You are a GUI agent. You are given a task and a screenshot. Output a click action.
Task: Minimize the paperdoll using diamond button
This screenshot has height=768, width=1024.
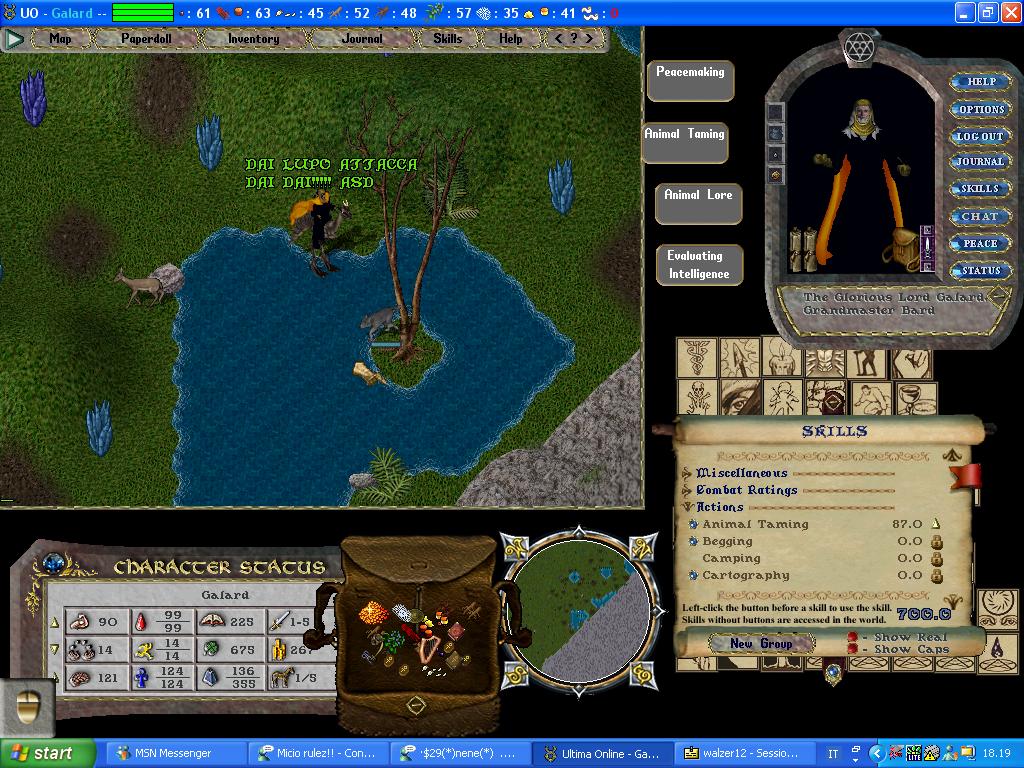(x=999, y=299)
